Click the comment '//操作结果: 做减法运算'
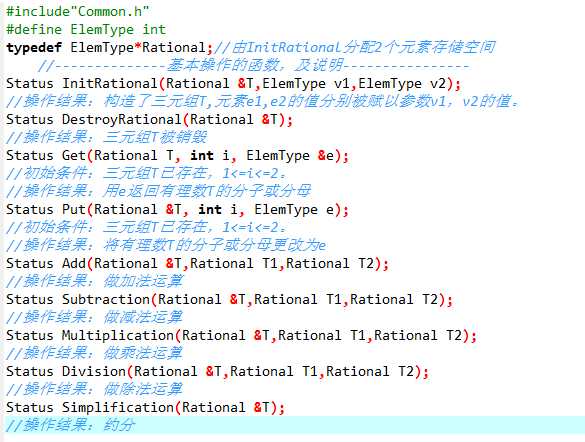This screenshot has width=585, height=442. coord(94,317)
